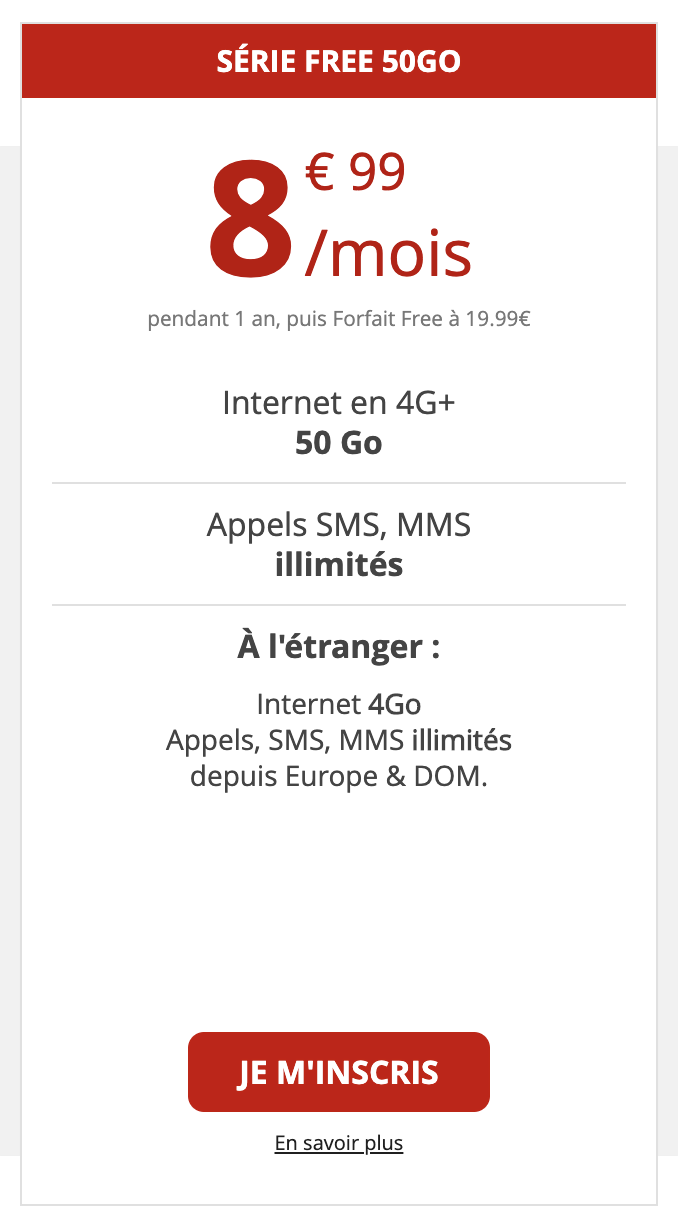This screenshot has height=1220, width=678.
Task: Select the bold illimités text
Action: (338, 564)
